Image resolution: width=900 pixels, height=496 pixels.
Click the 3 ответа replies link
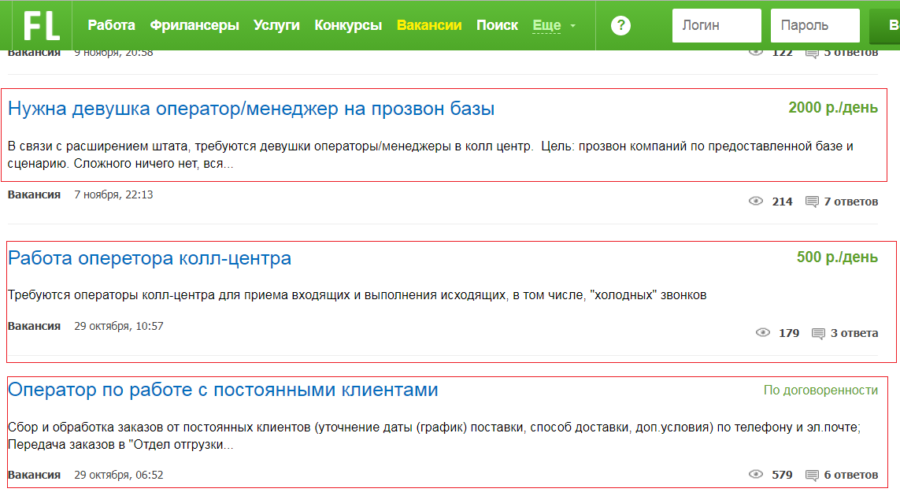pyautogui.click(x=854, y=333)
